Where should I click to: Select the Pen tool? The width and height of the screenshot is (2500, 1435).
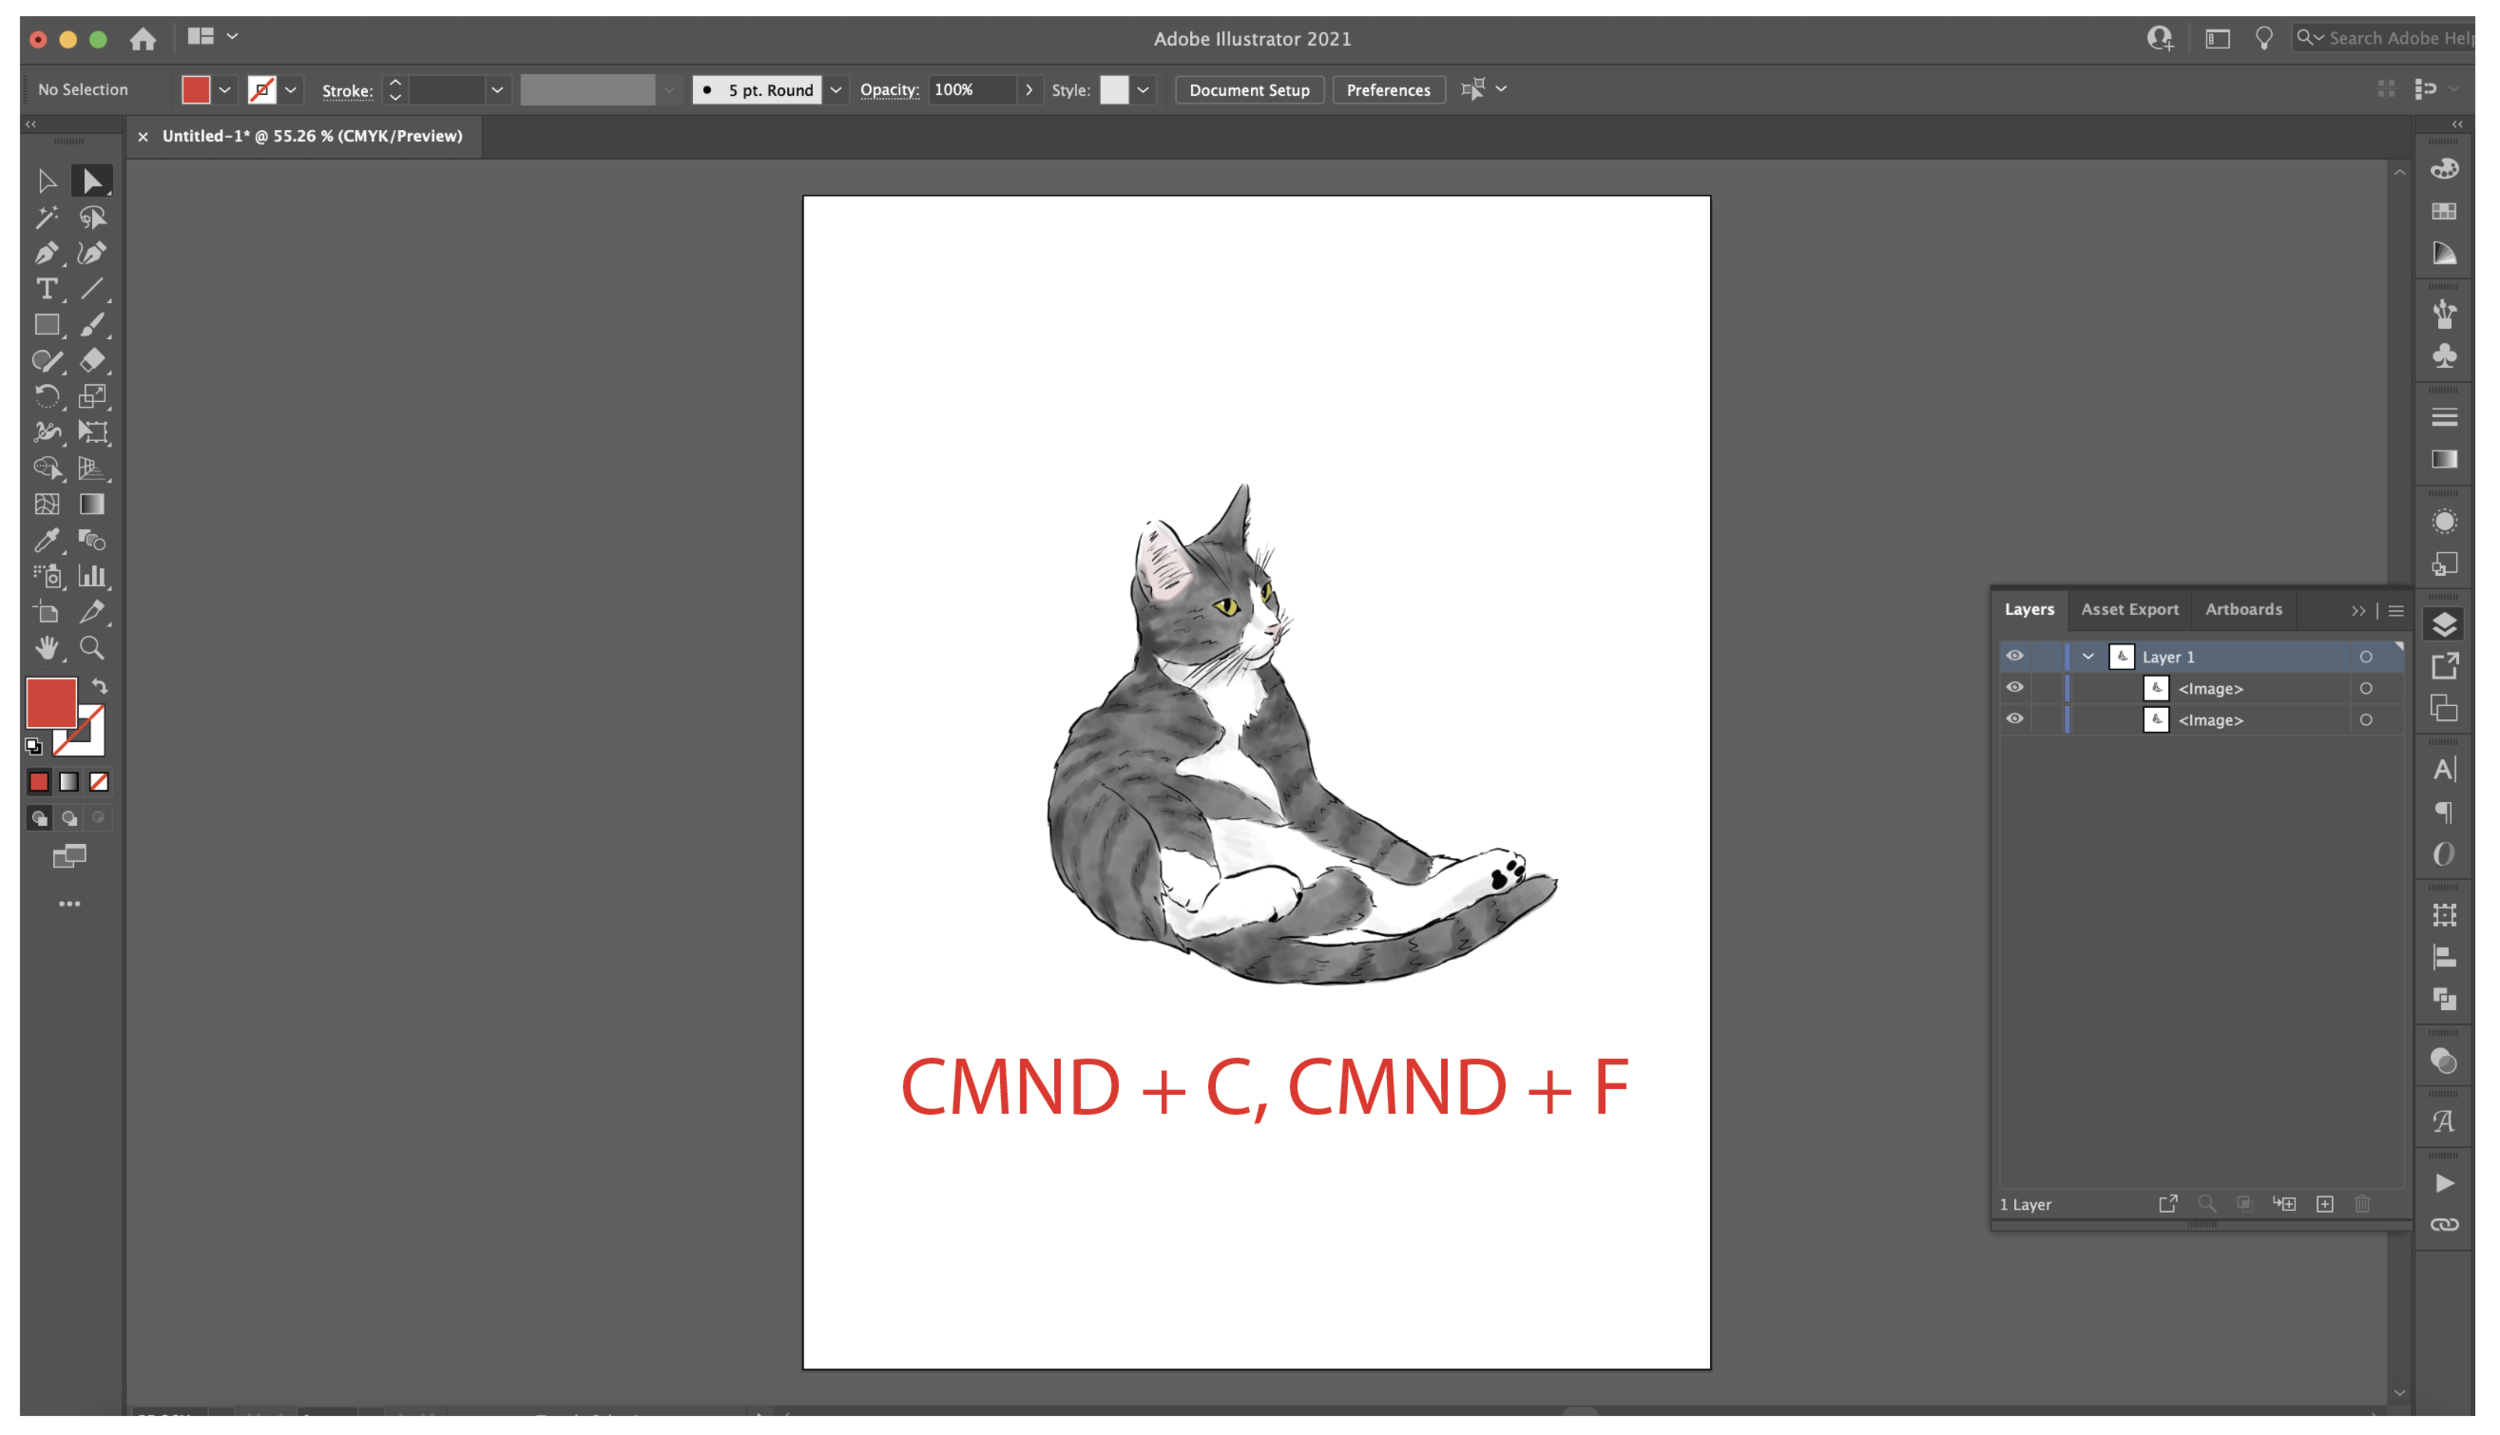point(46,253)
